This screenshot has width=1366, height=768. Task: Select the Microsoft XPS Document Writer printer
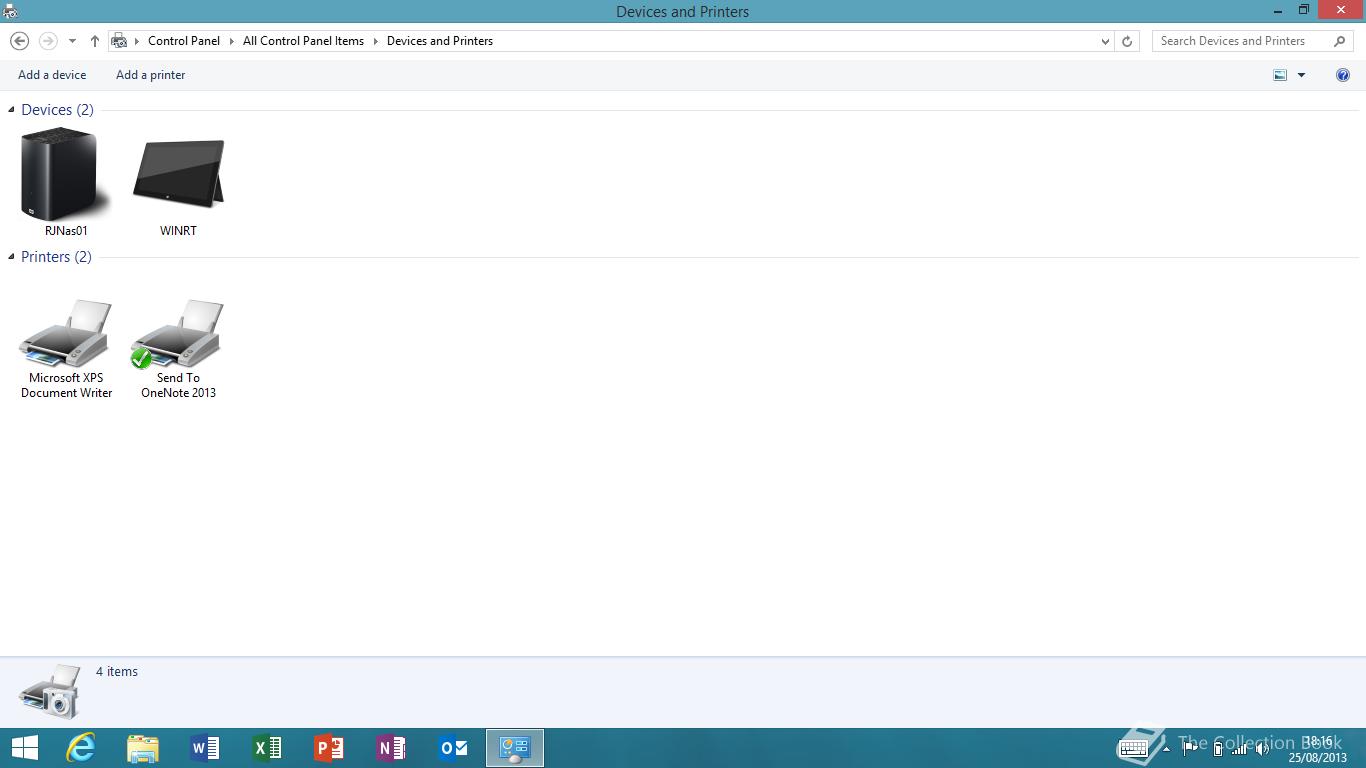66,348
